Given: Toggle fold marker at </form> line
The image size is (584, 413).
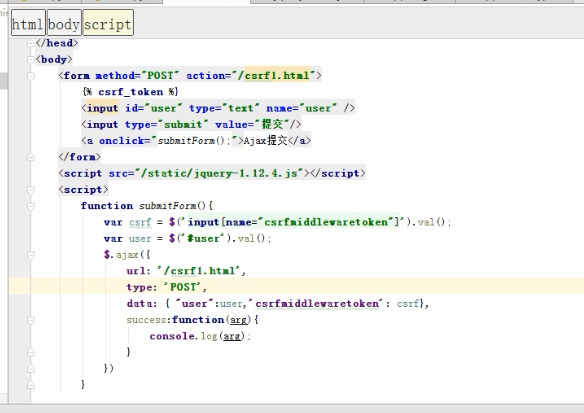Looking at the screenshot, I should [x=31, y=157].
